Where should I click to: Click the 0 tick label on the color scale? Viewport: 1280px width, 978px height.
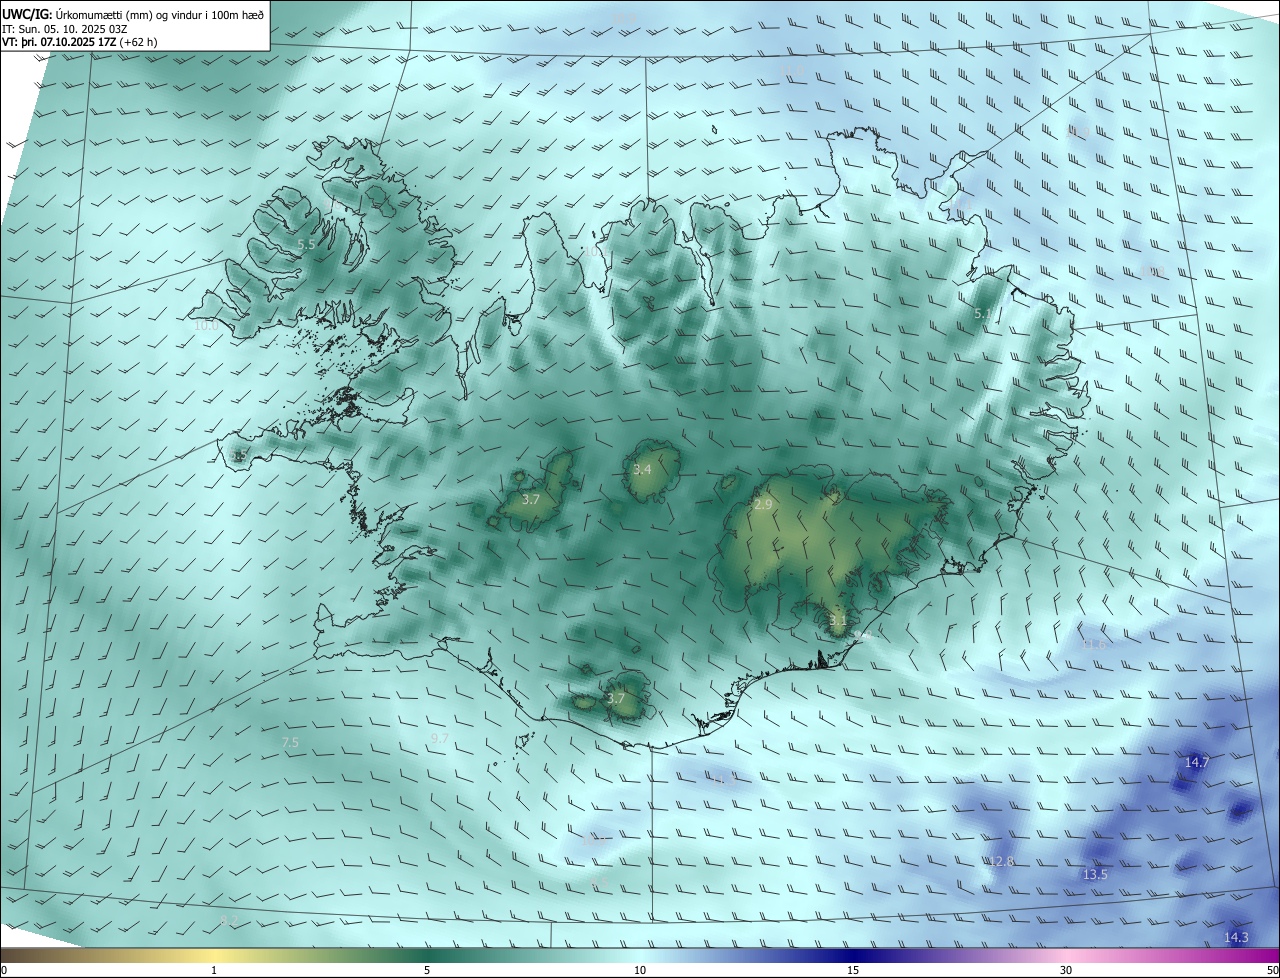(4, 970)
